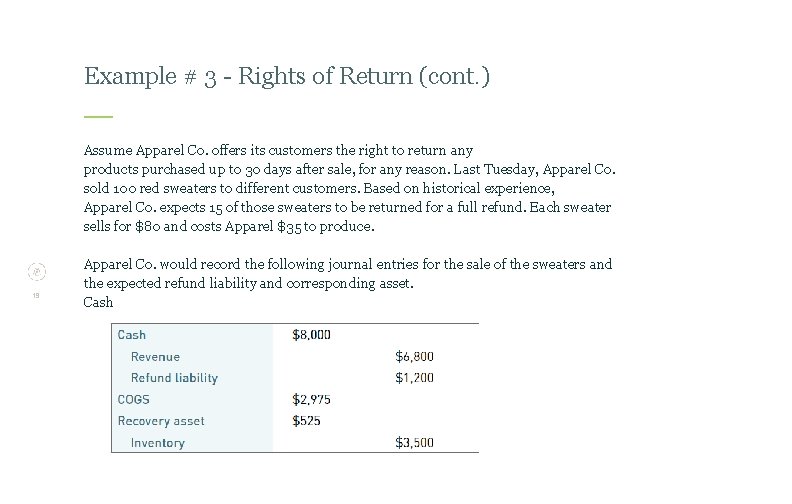Select the $1,200 refund liability amount

(x=414, y=378)
